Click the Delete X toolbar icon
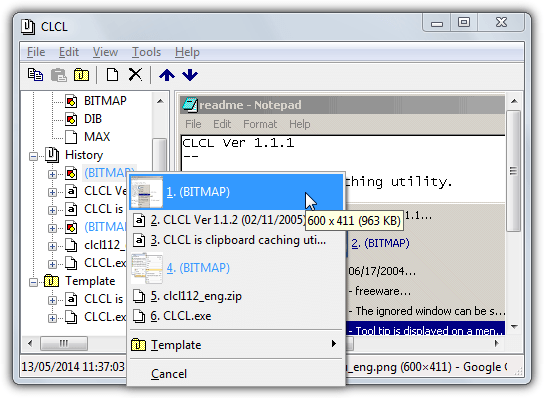 coord(135,74)
